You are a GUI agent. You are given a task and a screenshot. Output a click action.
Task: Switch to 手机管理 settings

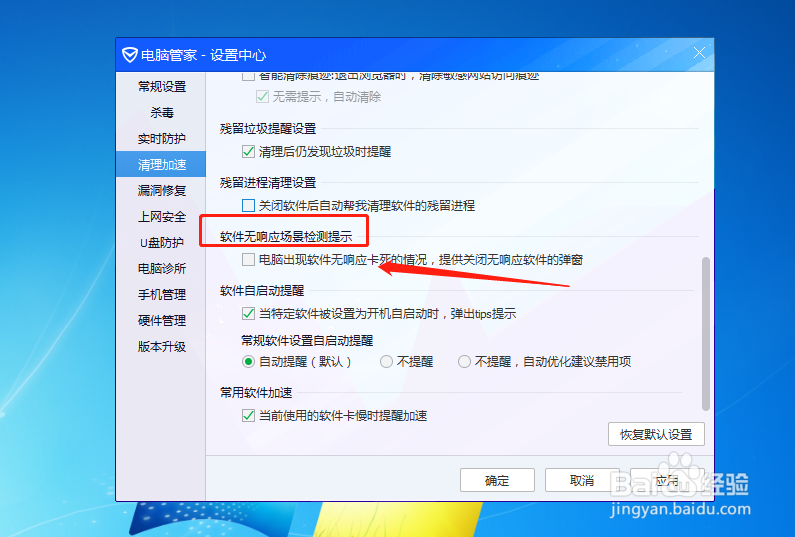click(x=162, y=295)
